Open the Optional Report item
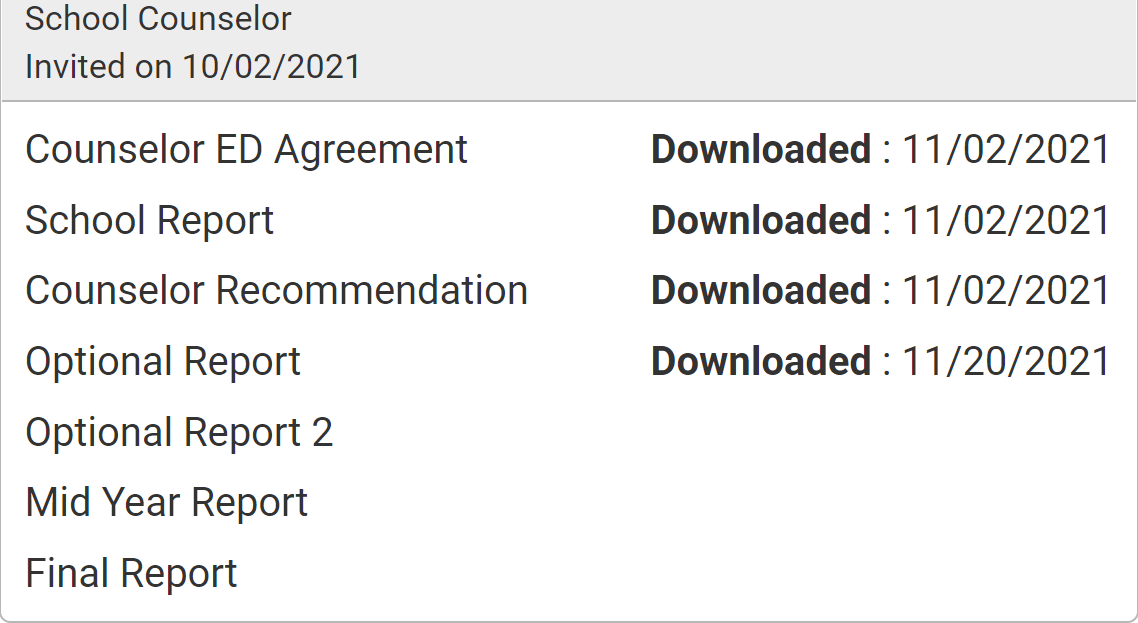 (163, 362)
